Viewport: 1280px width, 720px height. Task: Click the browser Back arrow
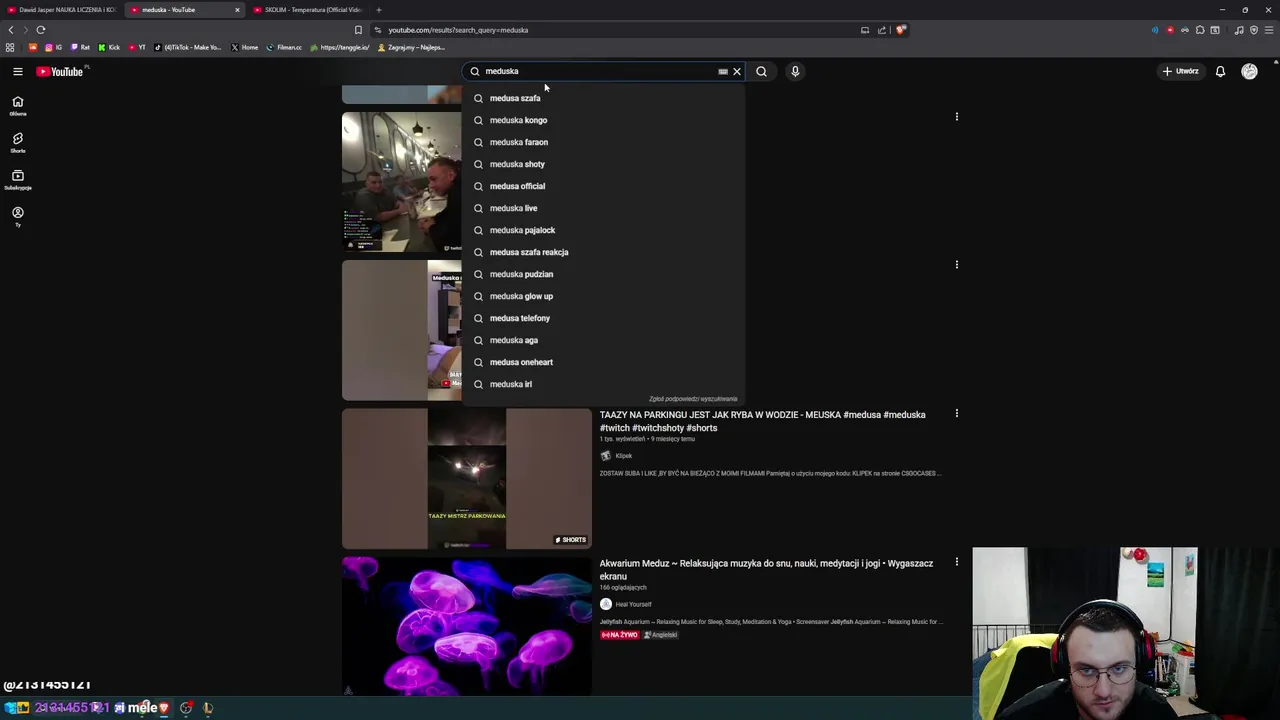pos(11,30)
